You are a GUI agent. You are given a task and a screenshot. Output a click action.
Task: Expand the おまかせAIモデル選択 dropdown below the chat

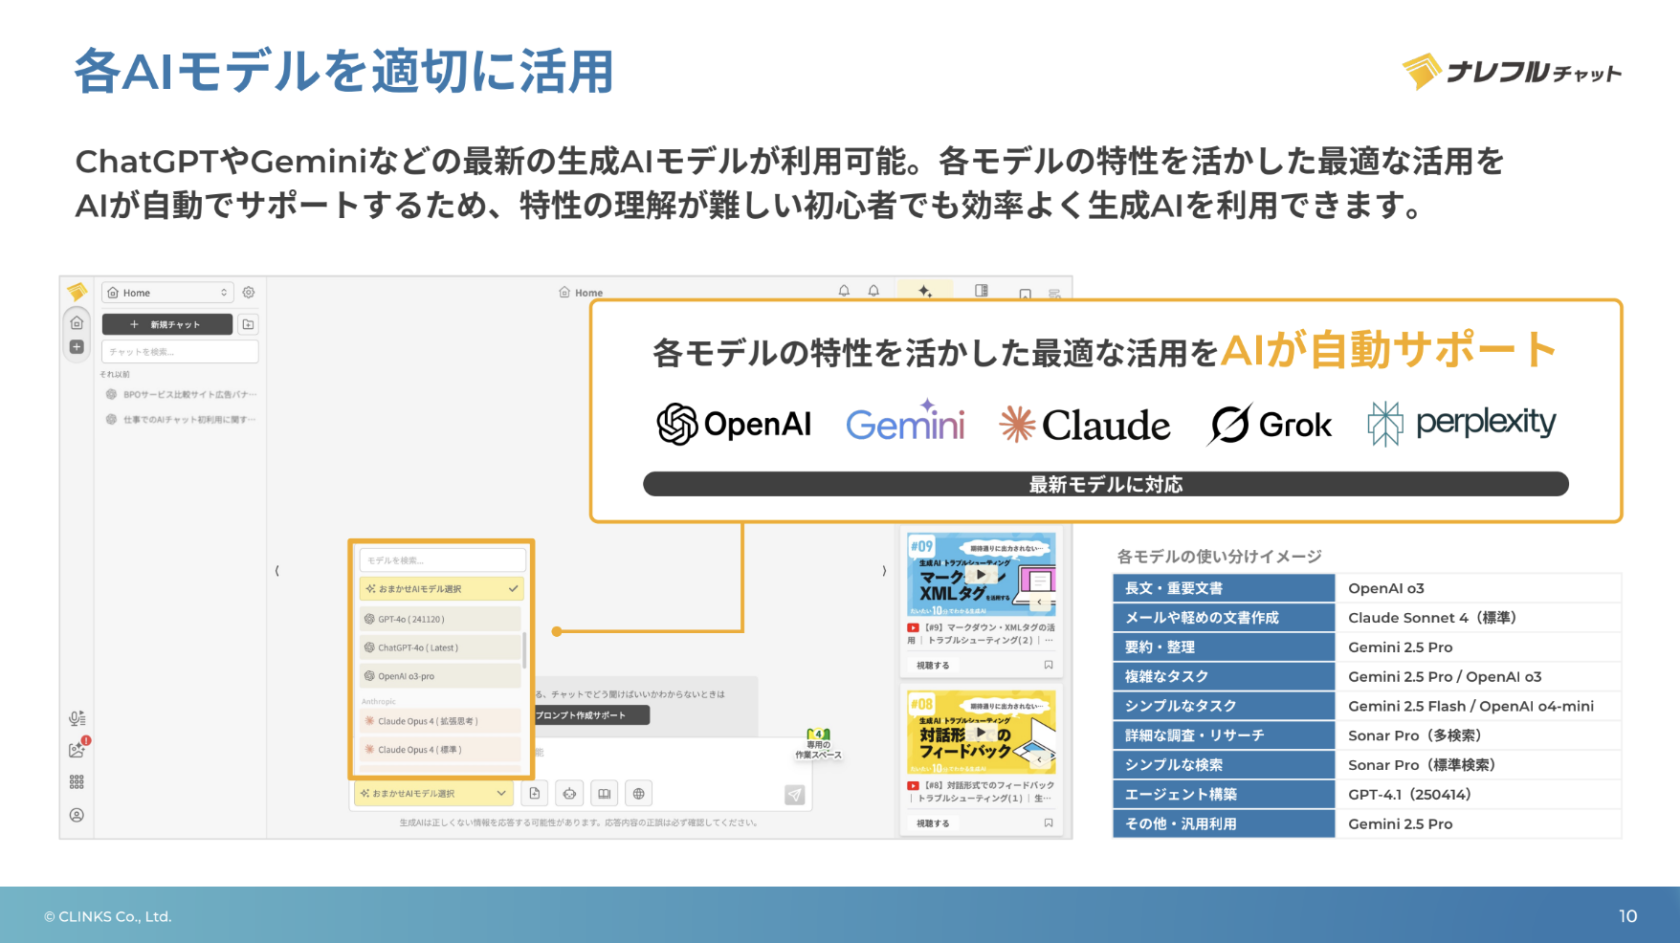pyautogui.click(x=434, y=794)
